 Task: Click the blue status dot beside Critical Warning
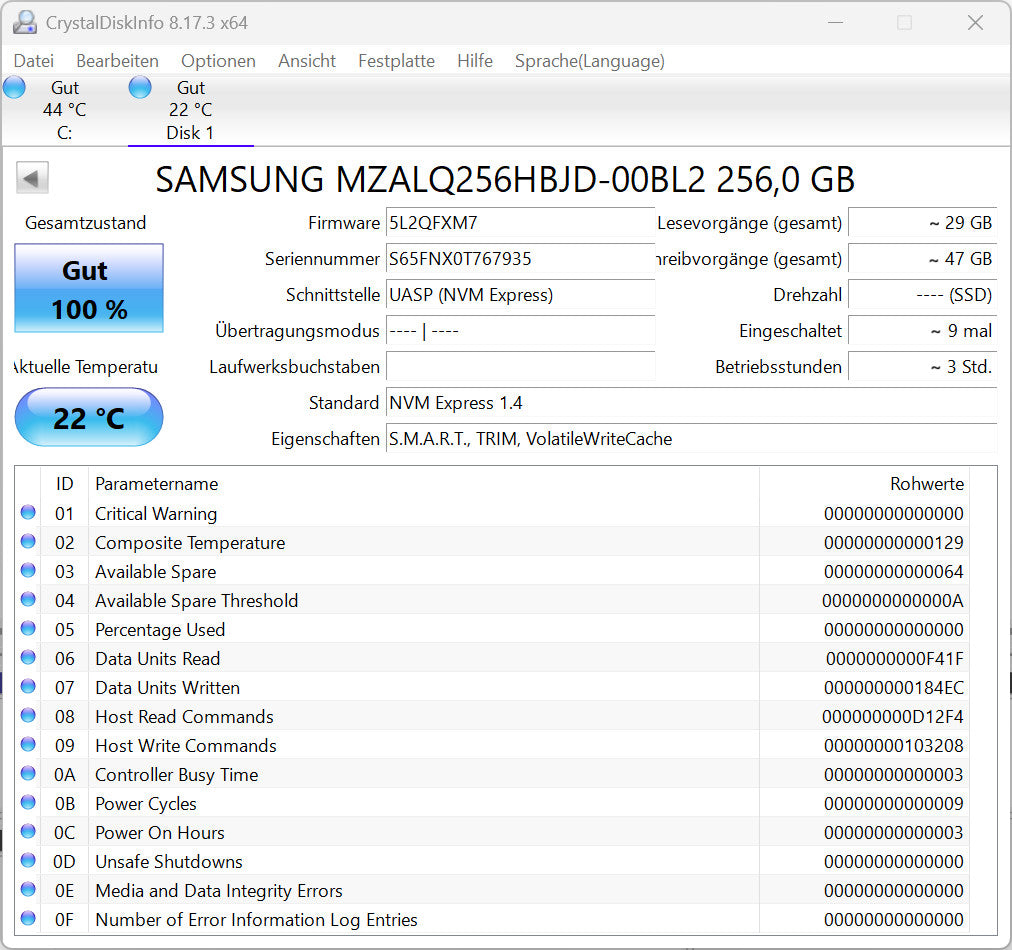click(29, 513)
